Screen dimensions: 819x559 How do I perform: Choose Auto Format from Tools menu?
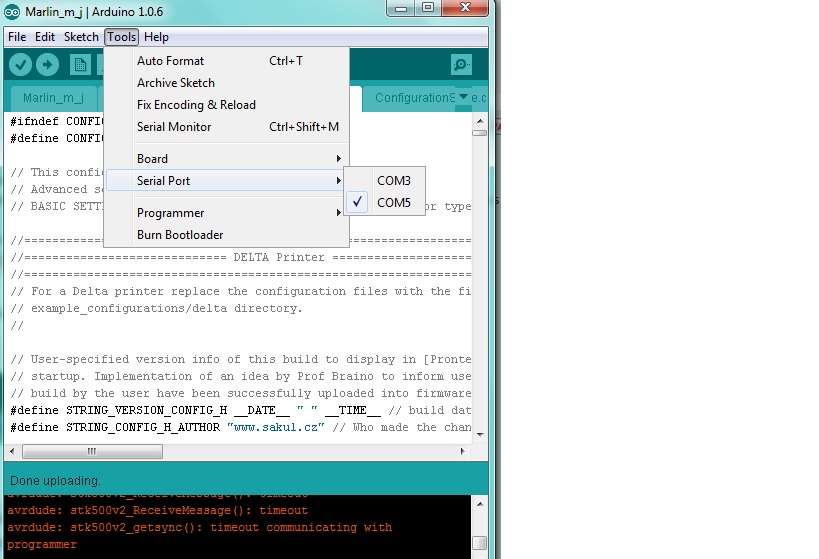(170, 61)
